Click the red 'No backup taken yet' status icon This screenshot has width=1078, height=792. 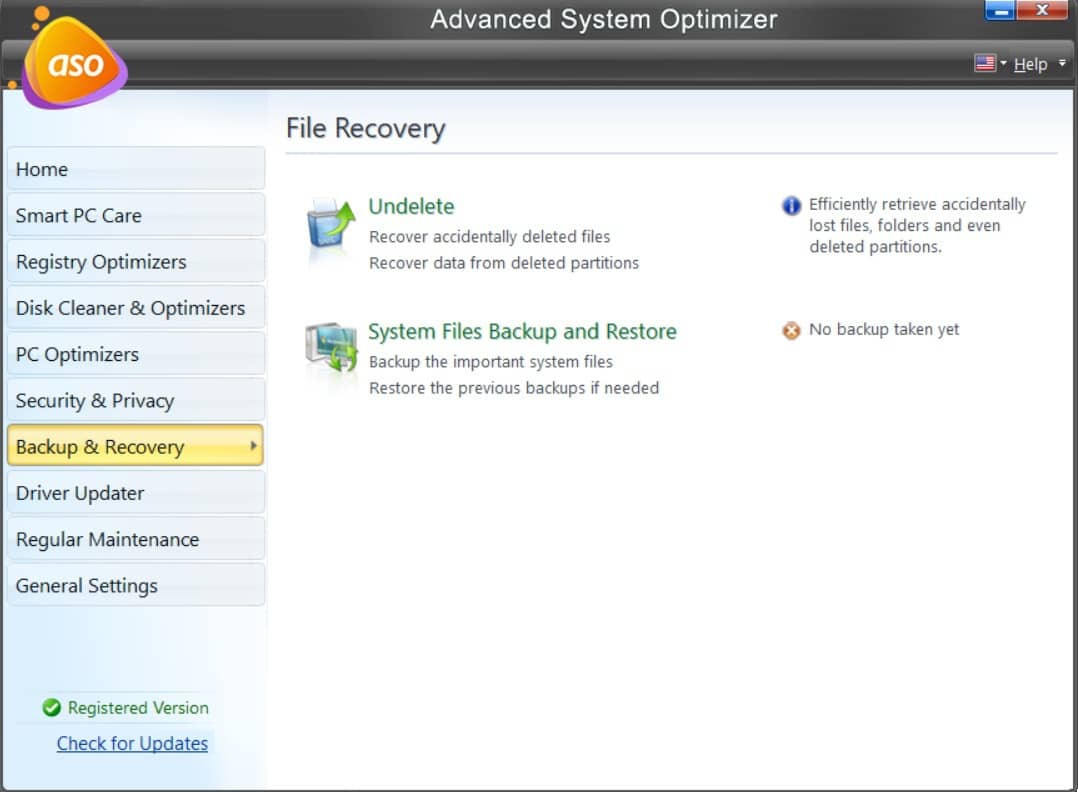(x=789, y=329)
